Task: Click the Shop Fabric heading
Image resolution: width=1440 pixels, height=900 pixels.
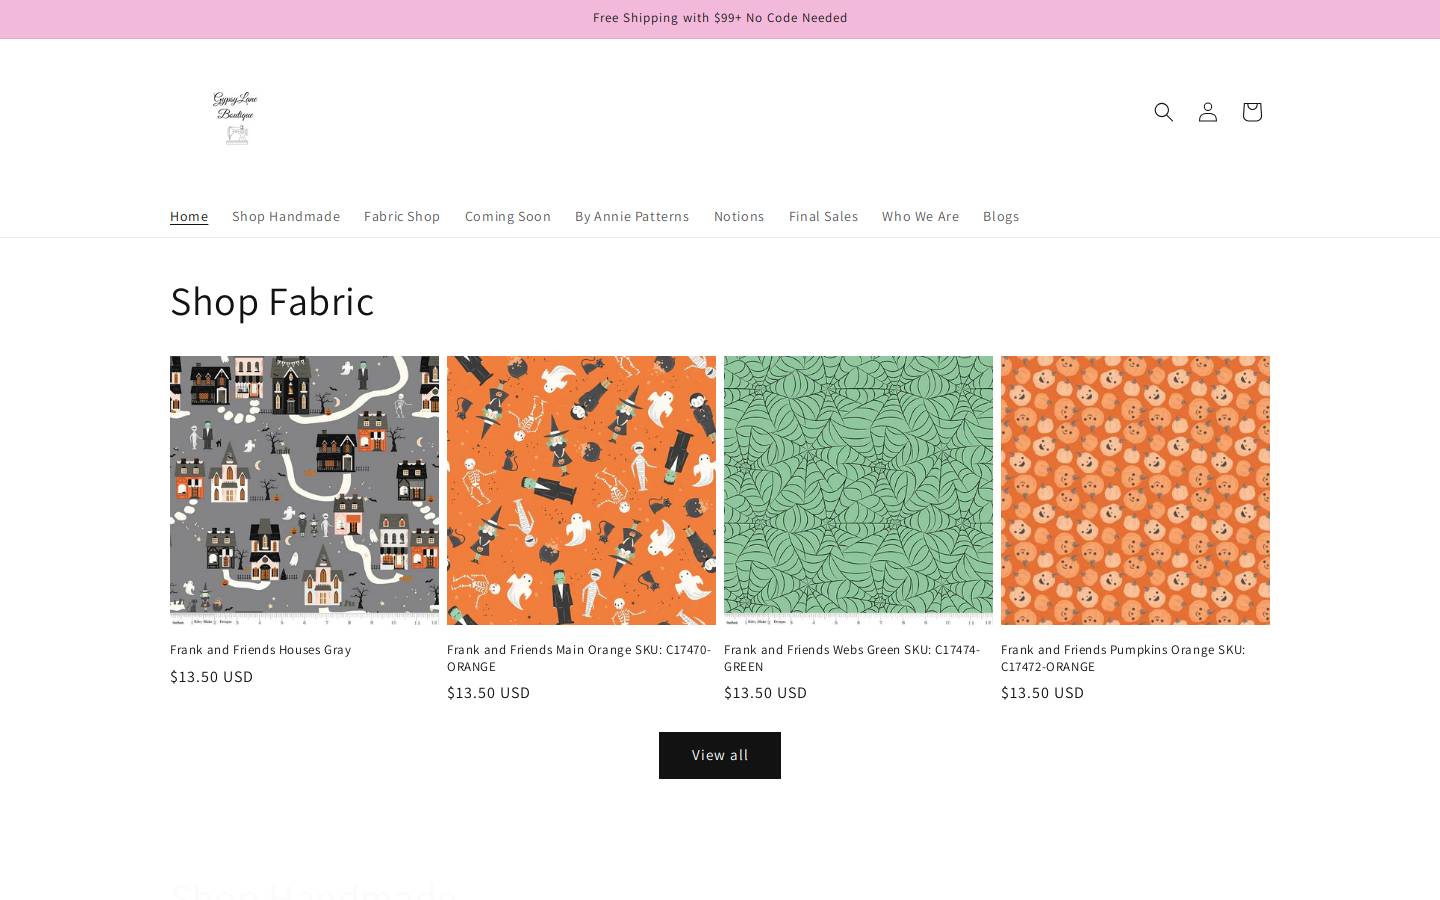Action: [x=272, y=301]
